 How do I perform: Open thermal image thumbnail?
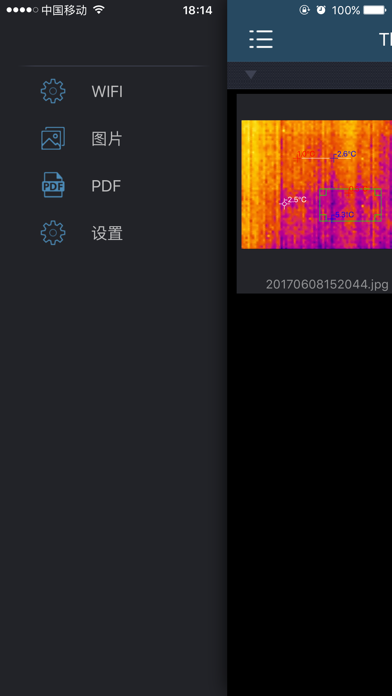[x=316, y=184]
